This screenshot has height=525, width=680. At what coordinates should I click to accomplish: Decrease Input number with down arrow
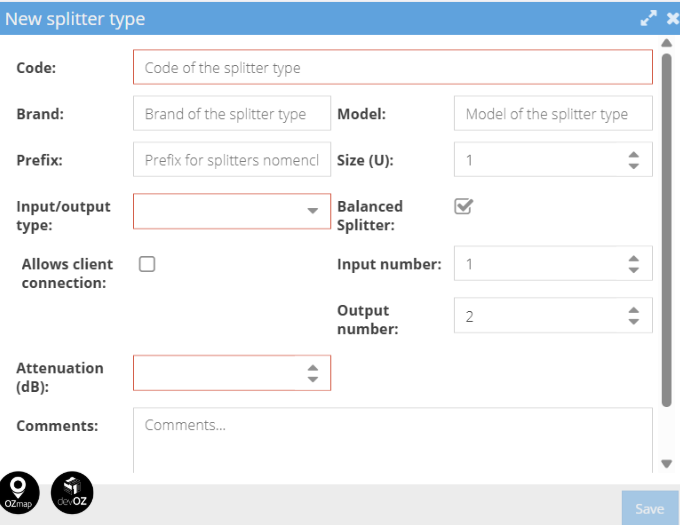pyautogui.click(x=634, y=270)
